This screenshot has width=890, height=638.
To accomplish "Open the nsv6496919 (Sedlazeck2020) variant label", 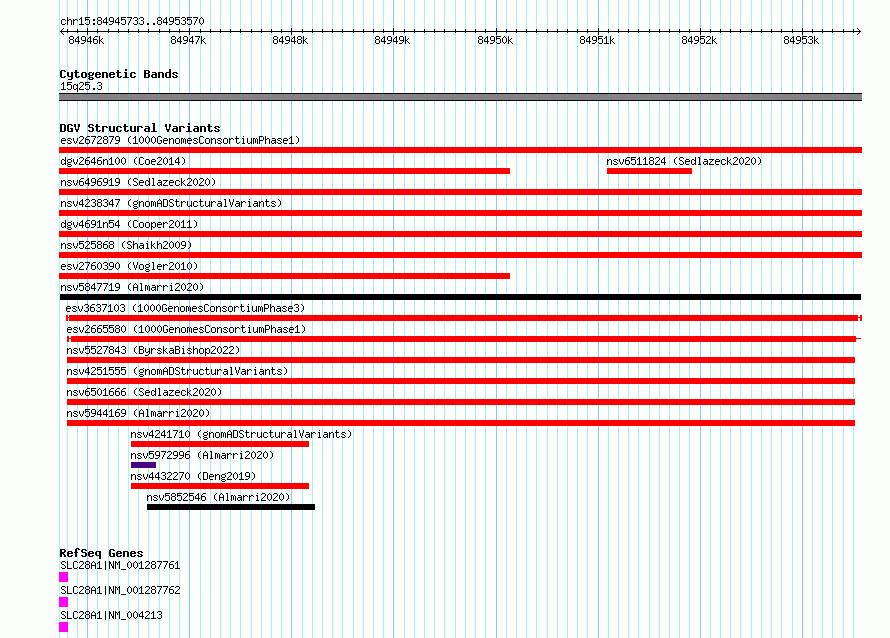I will pos(138,182).
